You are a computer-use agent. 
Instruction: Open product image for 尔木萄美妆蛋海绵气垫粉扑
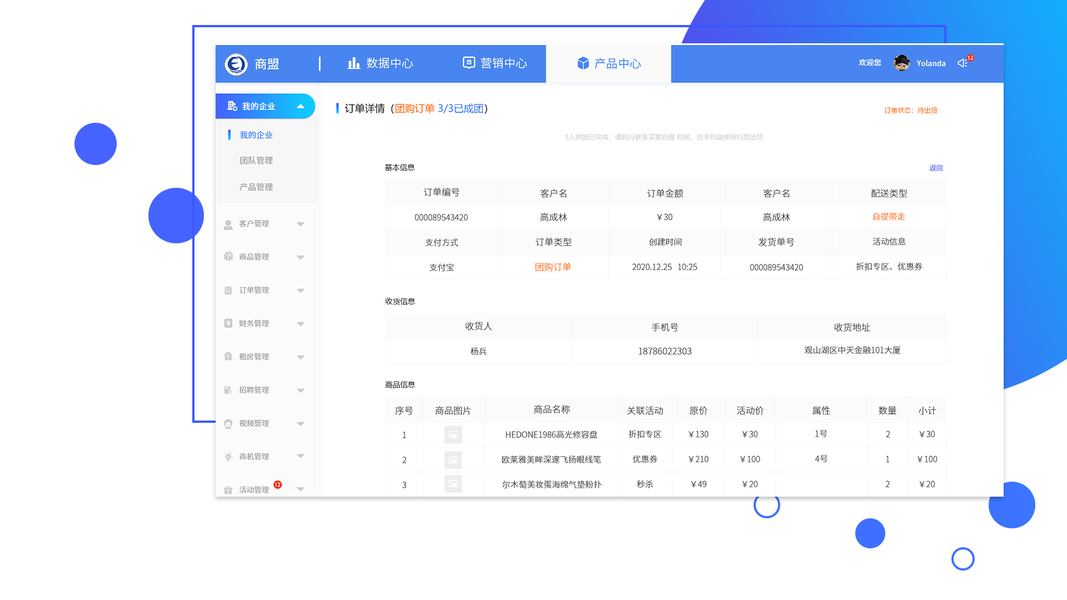(453, 484)
